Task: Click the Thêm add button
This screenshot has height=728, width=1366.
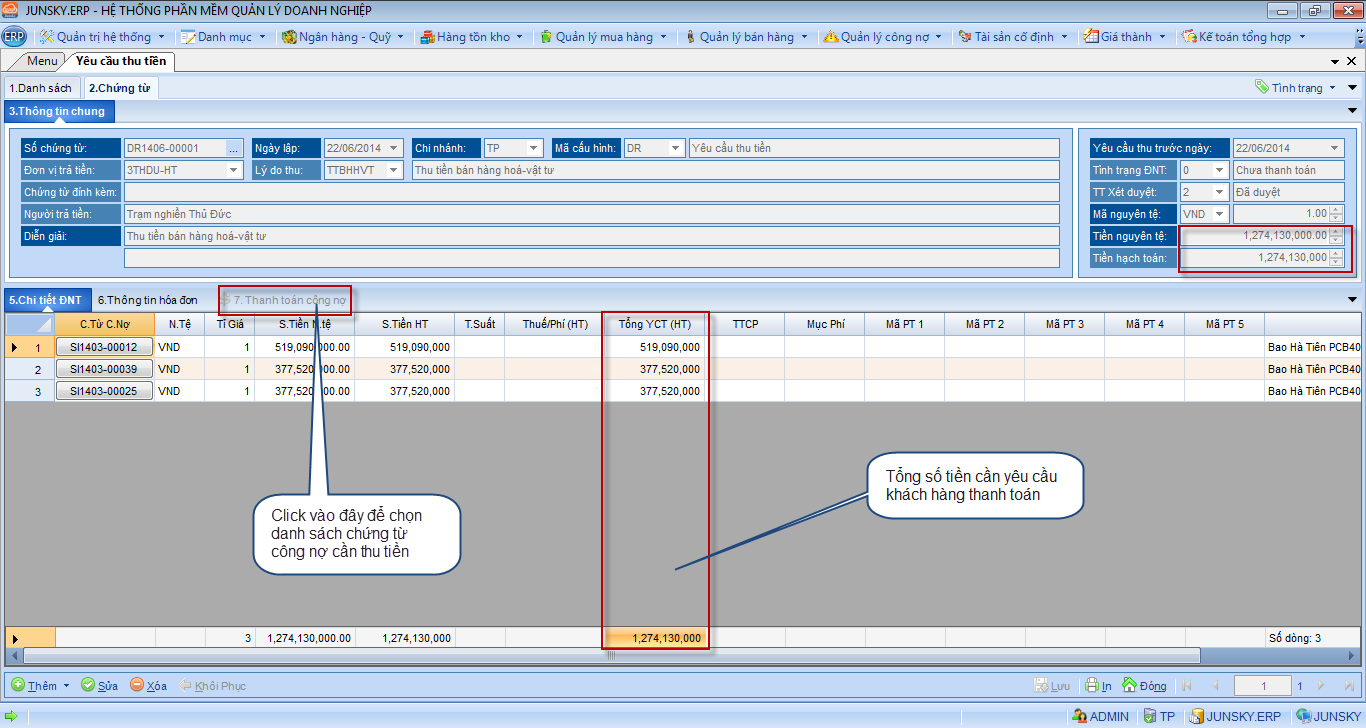Action: (x=41, y=686)
